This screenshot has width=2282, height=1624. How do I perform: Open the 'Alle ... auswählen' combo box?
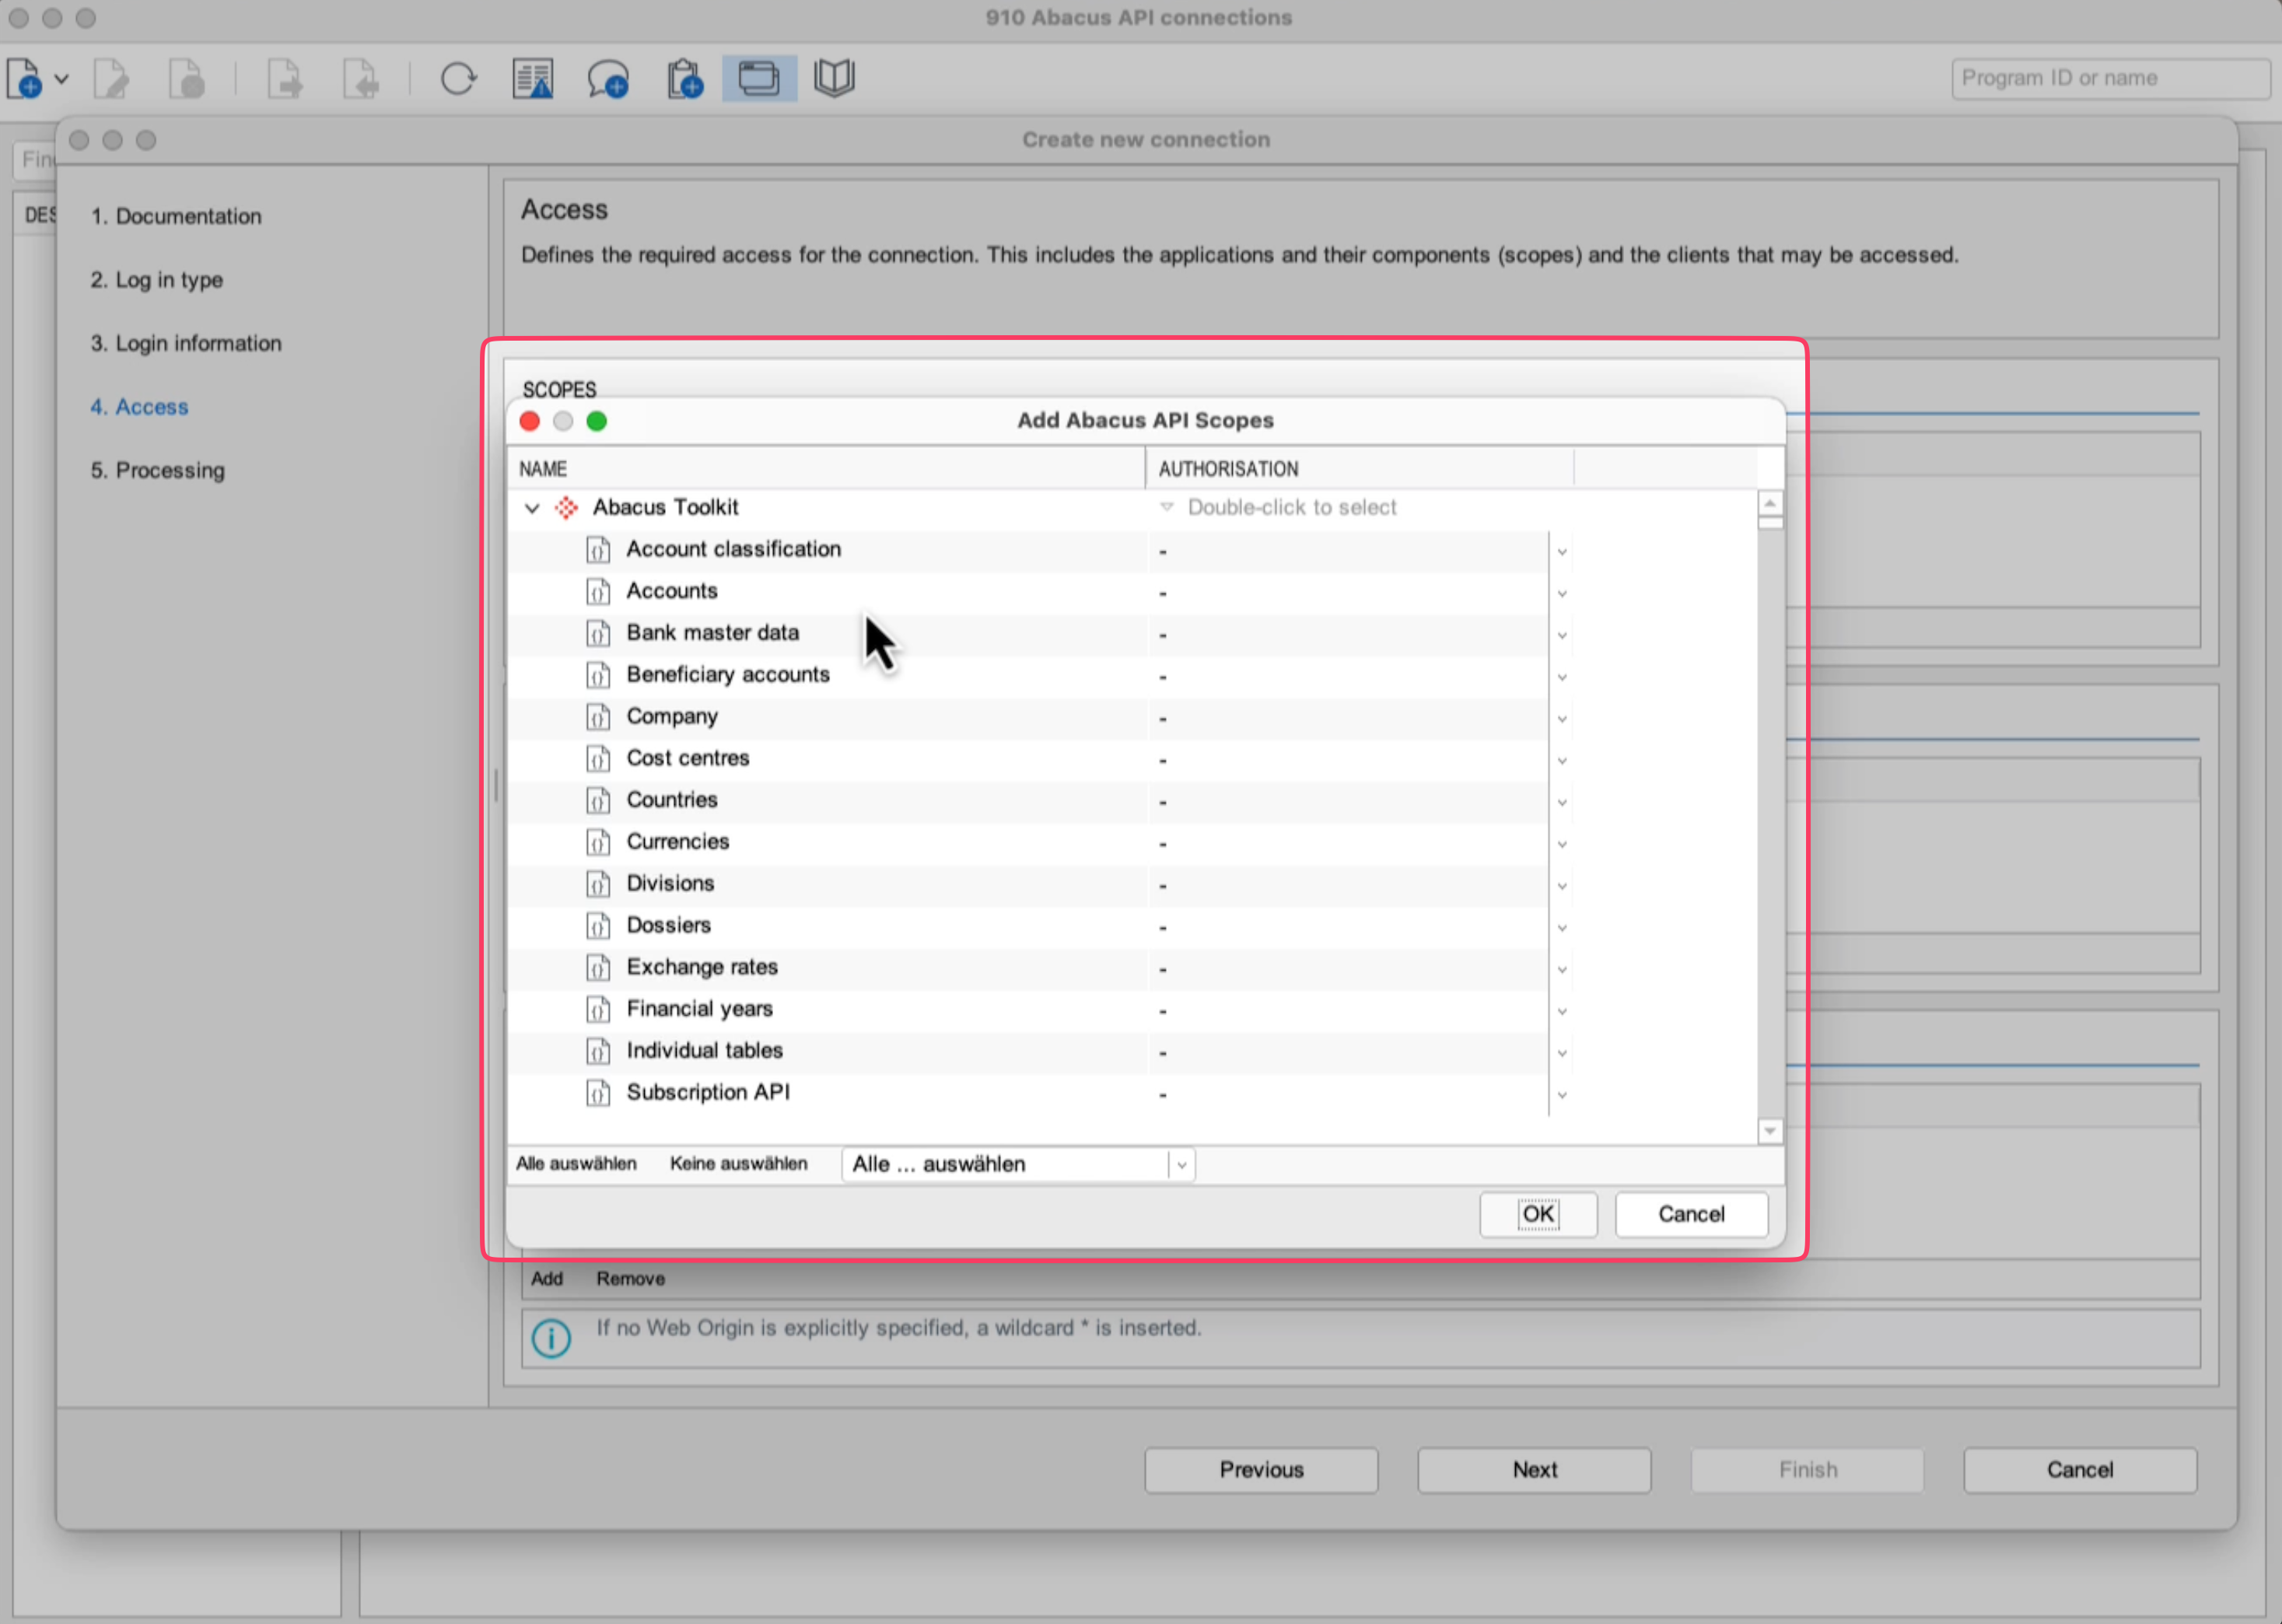(x=1018, y=1164)
